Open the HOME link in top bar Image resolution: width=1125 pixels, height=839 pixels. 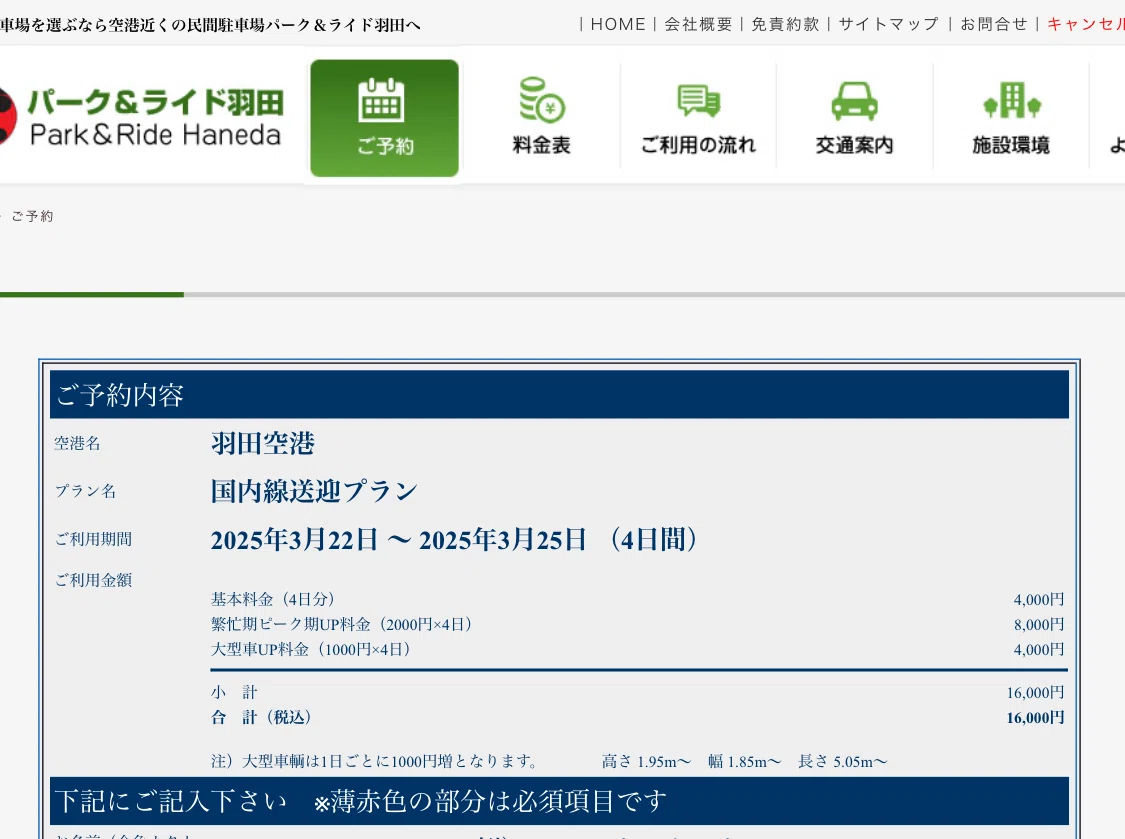pos(618,24)
